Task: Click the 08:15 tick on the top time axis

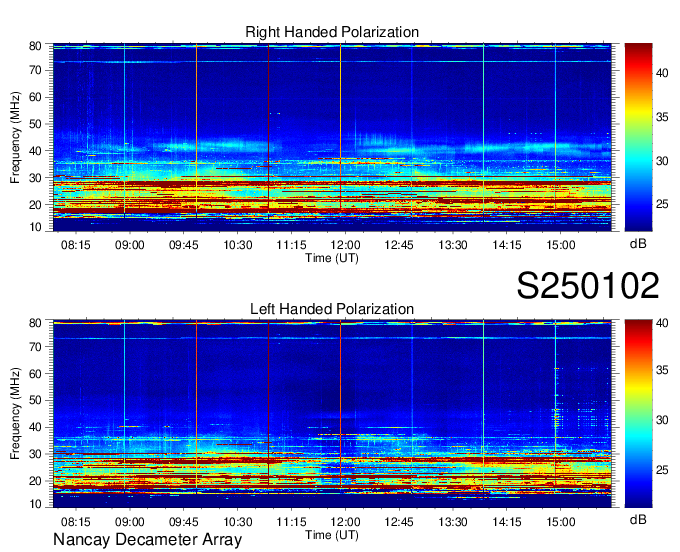Action: point(76,245)
